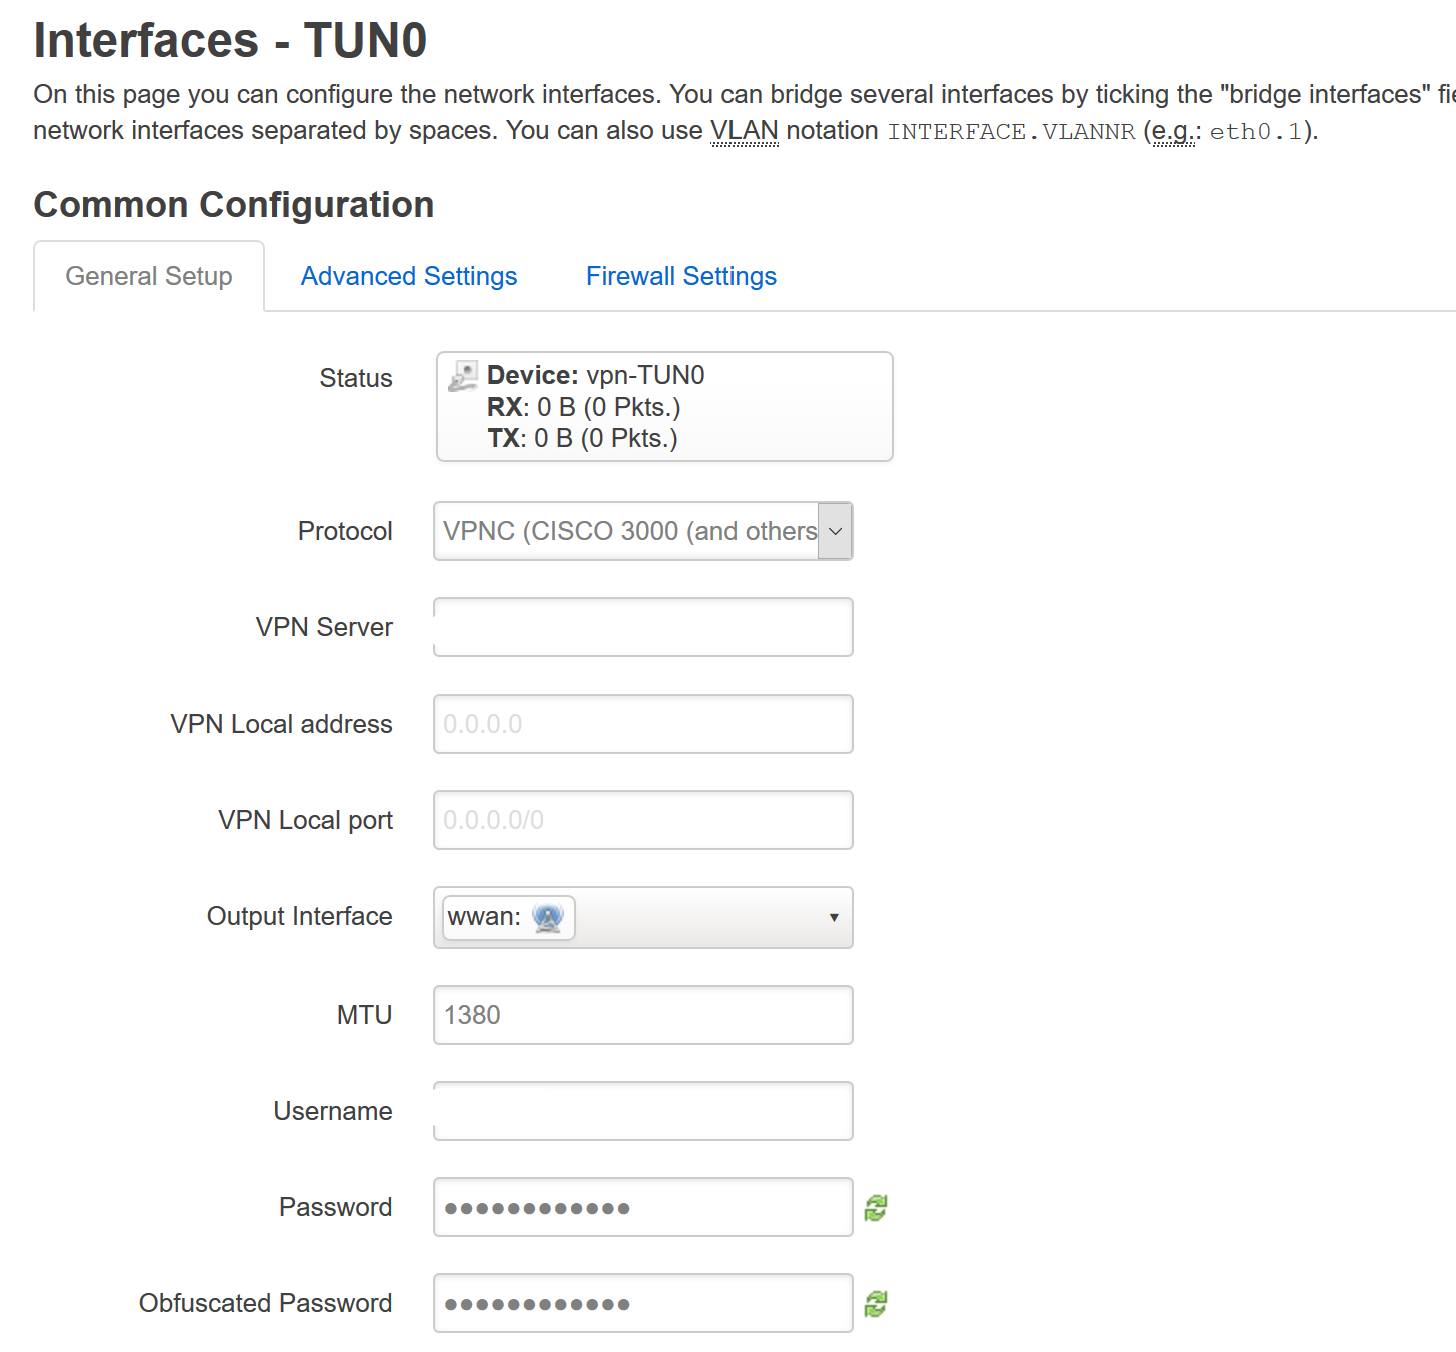Focus the VPN Local address field
The image size is (1456, 1352).
click(x=643, y=724)
